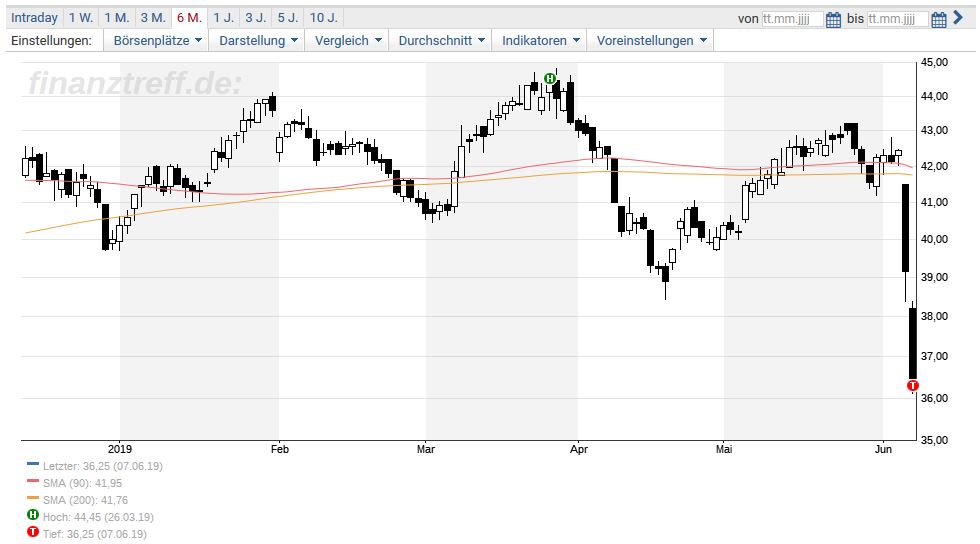Open the Indikatoren dropdown

[540, 41]
